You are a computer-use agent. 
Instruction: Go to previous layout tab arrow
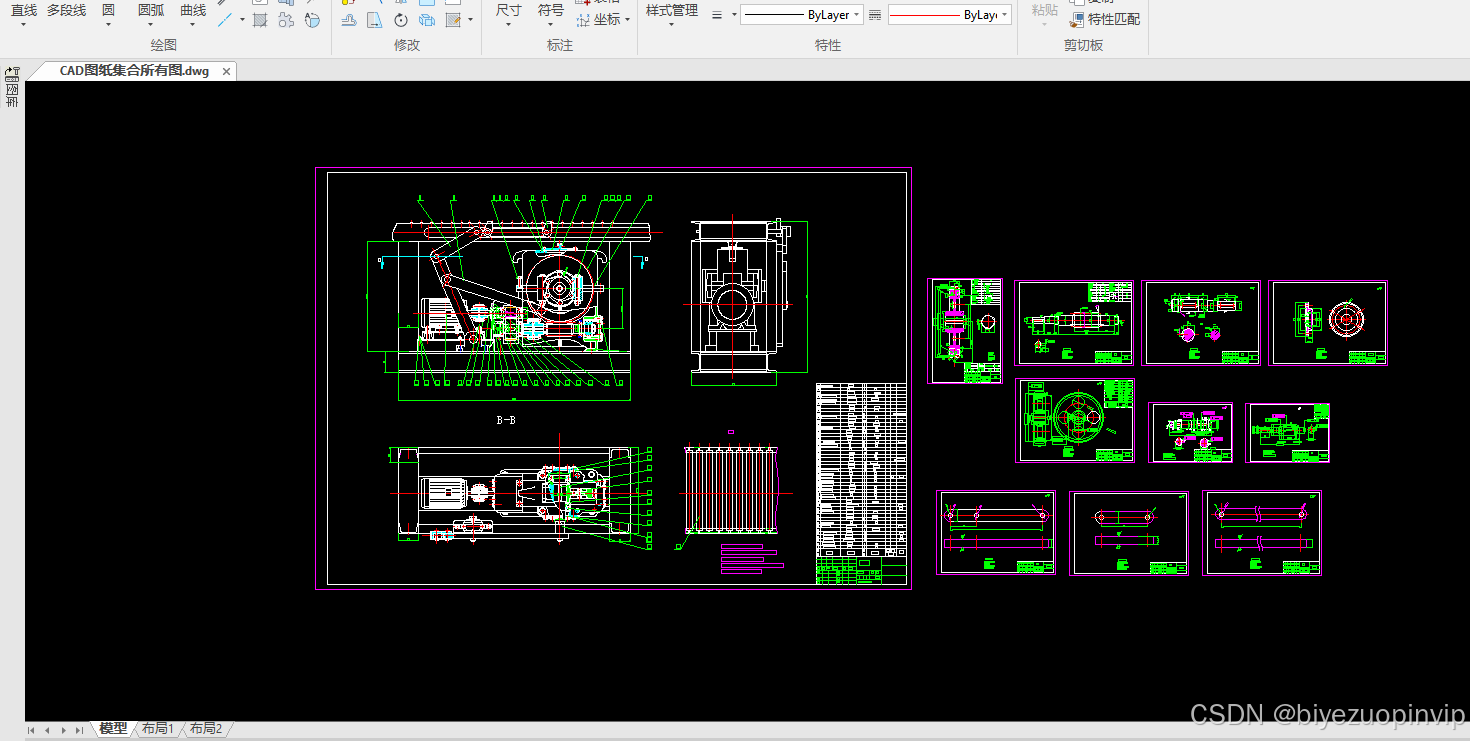tap(47, 730)
